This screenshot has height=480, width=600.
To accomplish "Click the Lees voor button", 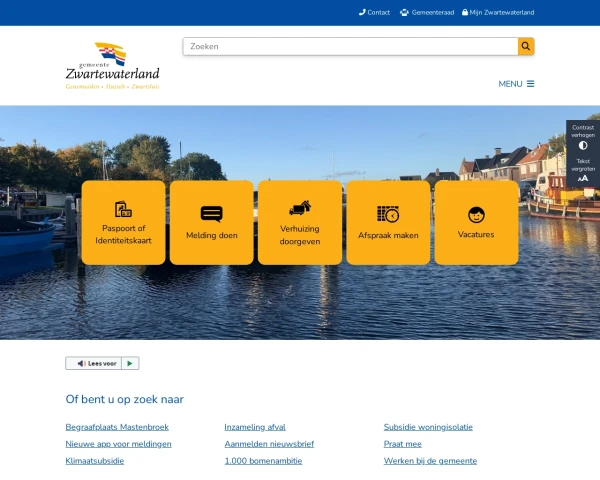I will 94,363.
